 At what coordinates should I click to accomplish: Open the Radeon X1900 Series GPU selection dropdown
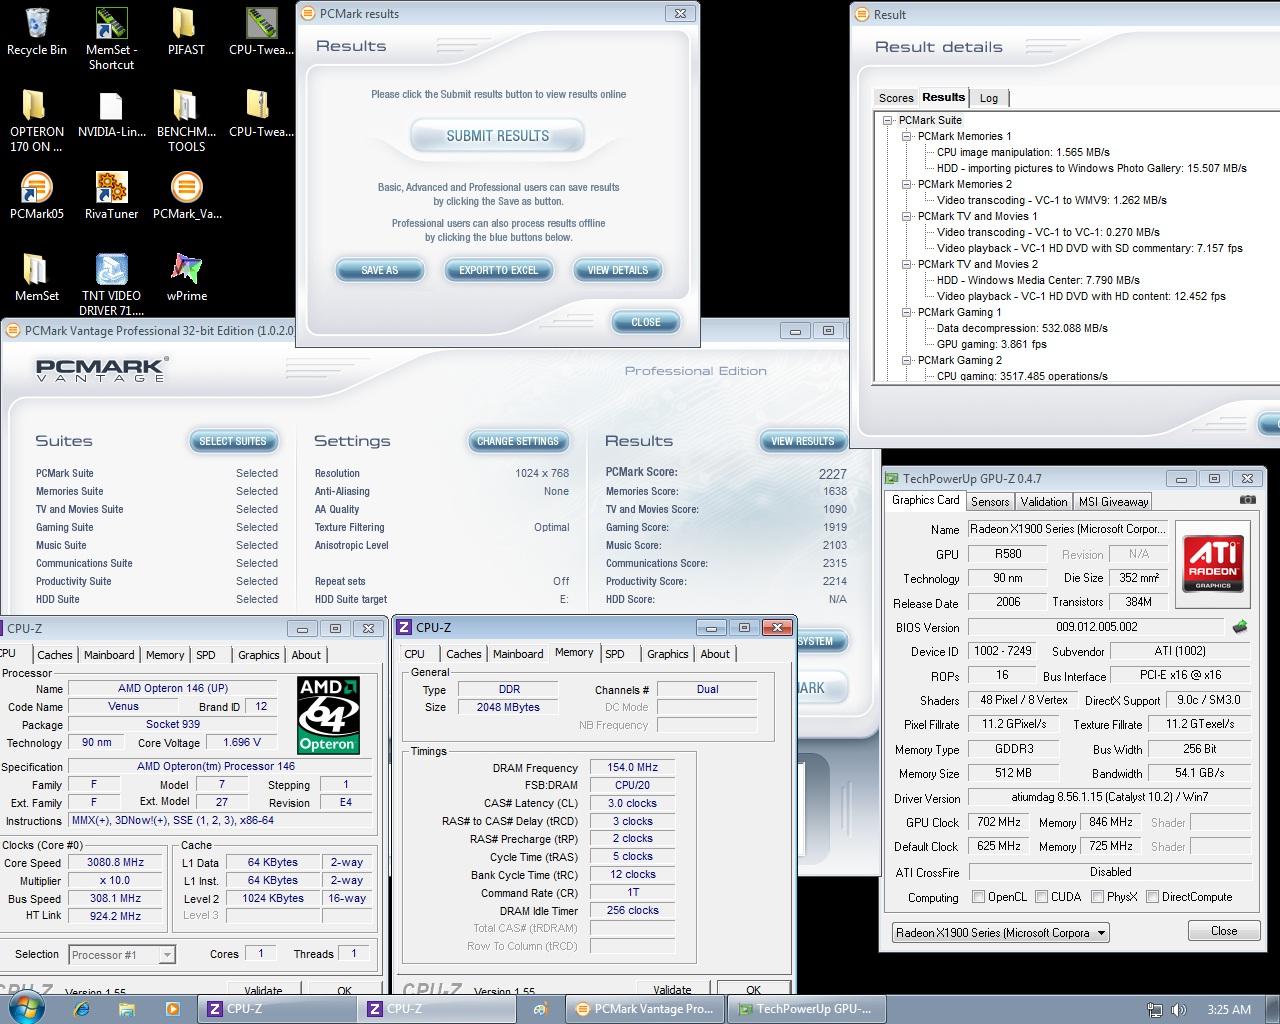(x=1000, y=932)
